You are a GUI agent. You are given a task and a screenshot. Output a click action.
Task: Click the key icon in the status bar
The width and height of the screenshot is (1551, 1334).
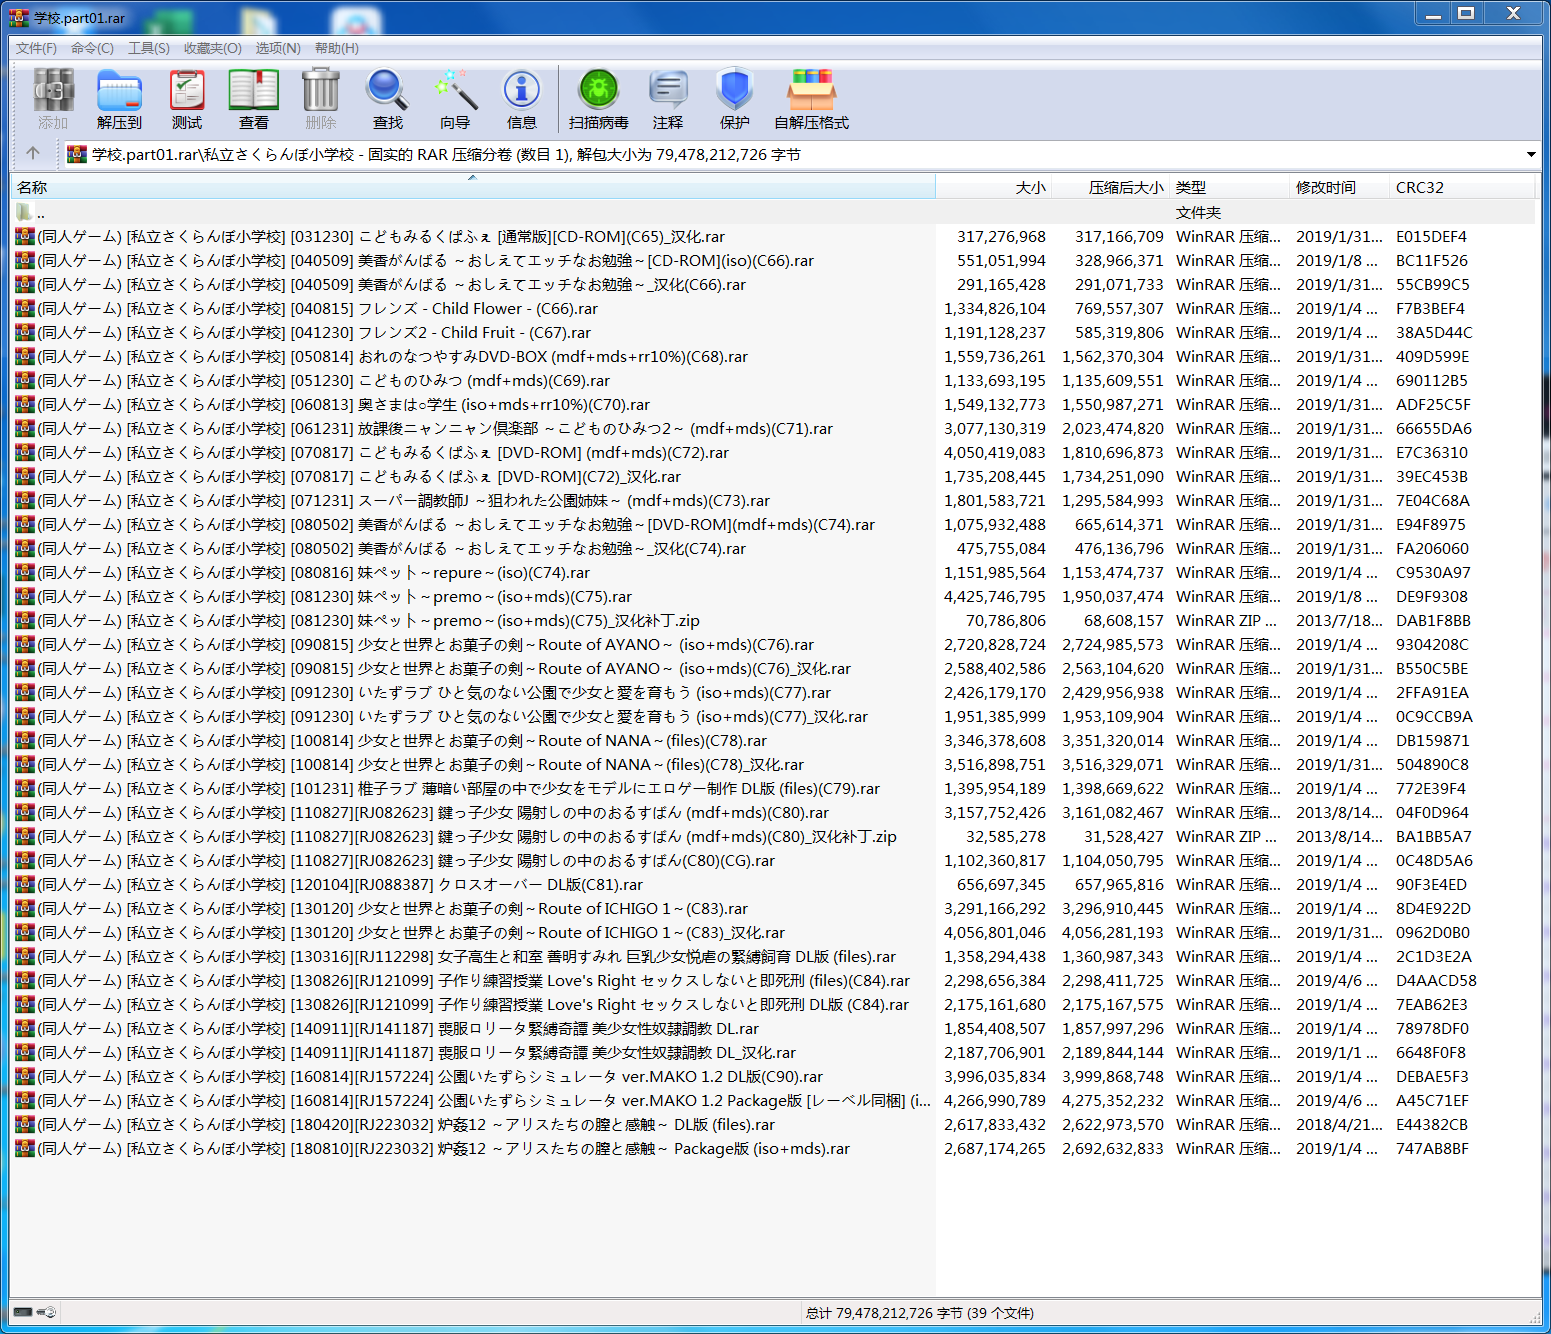[x=47, y=1312]
